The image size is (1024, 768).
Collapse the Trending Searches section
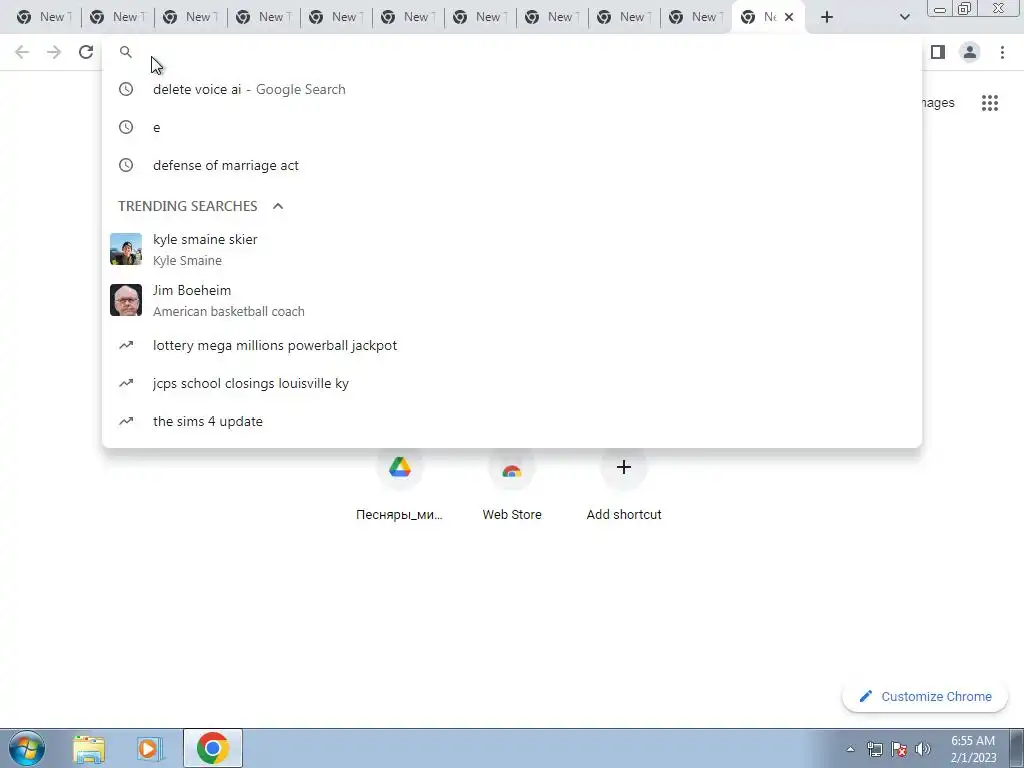[x=278, y=206]
